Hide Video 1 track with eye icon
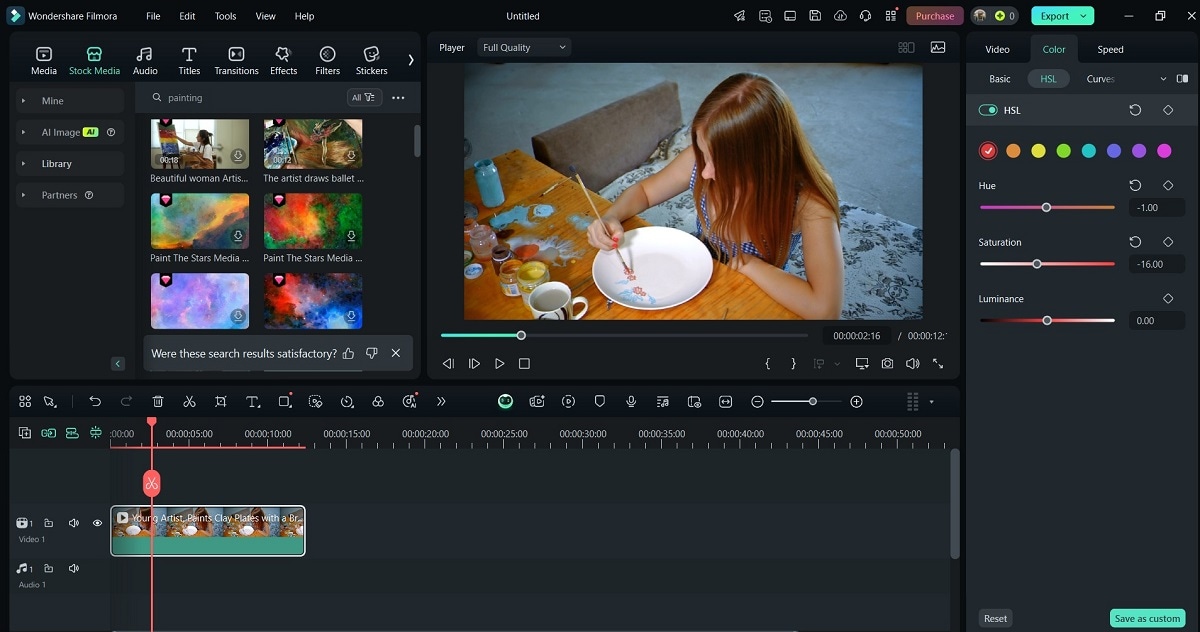The image size is (1200, 632). pyautogui.click(x=97, y=523)
